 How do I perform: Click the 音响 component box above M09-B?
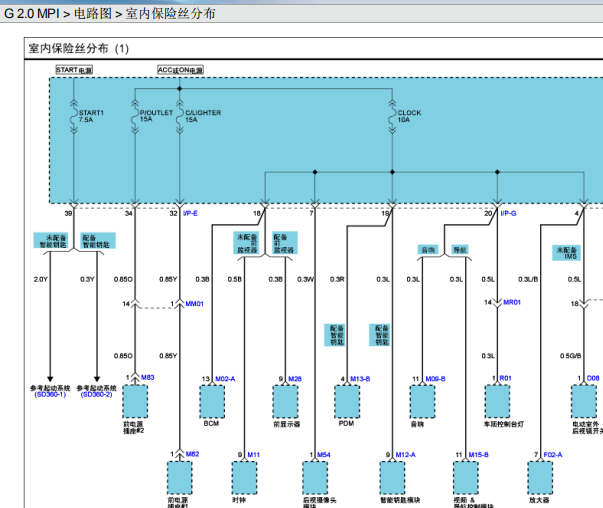coord(422,402)
